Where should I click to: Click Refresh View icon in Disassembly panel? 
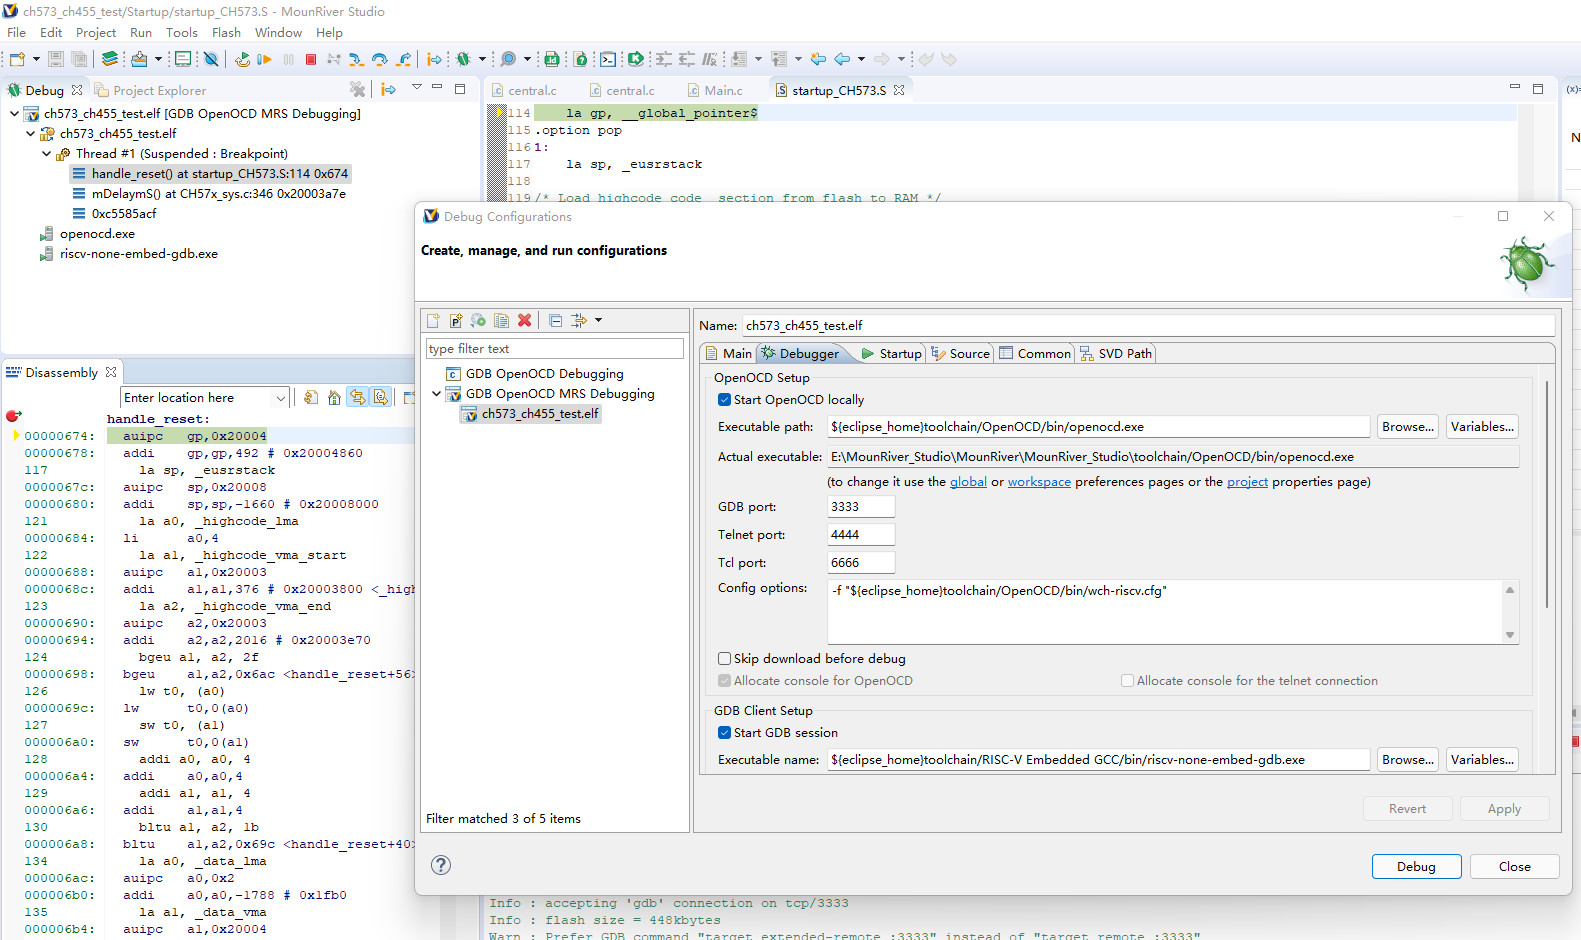[311, 397]
